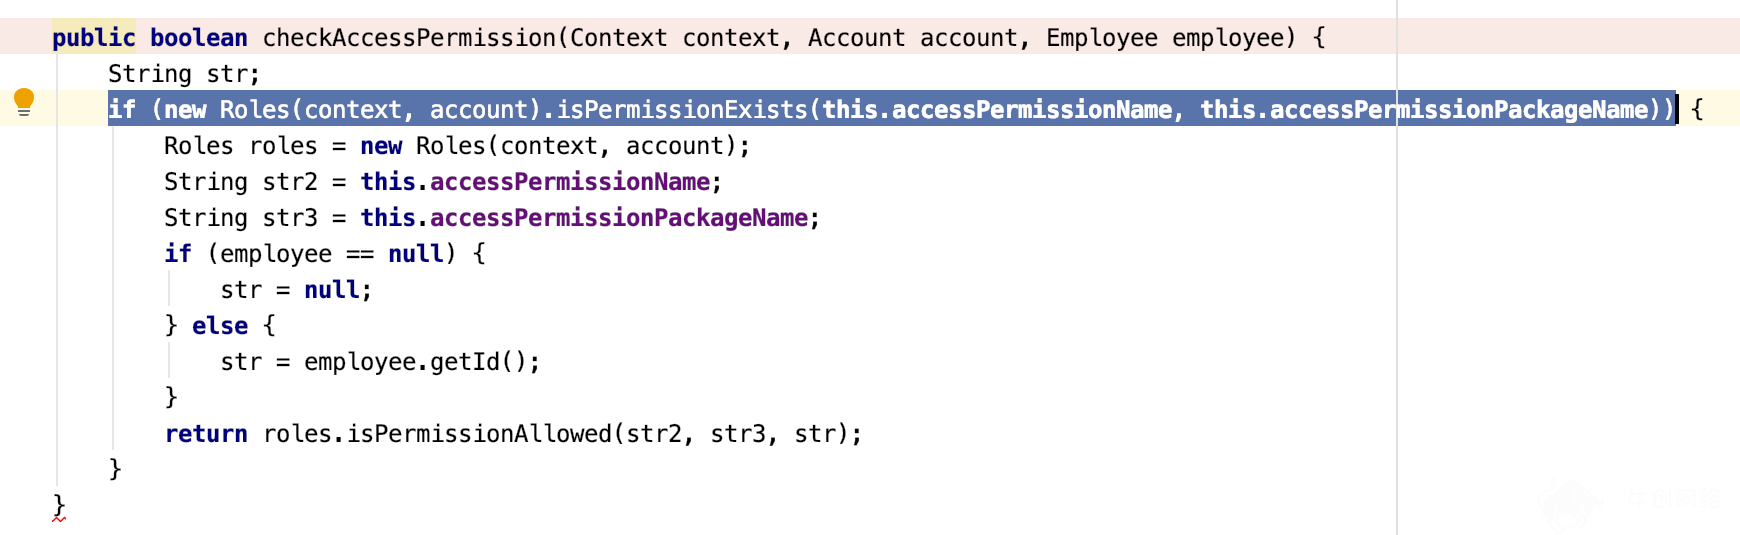Click the return keyword

click(206, 434)
